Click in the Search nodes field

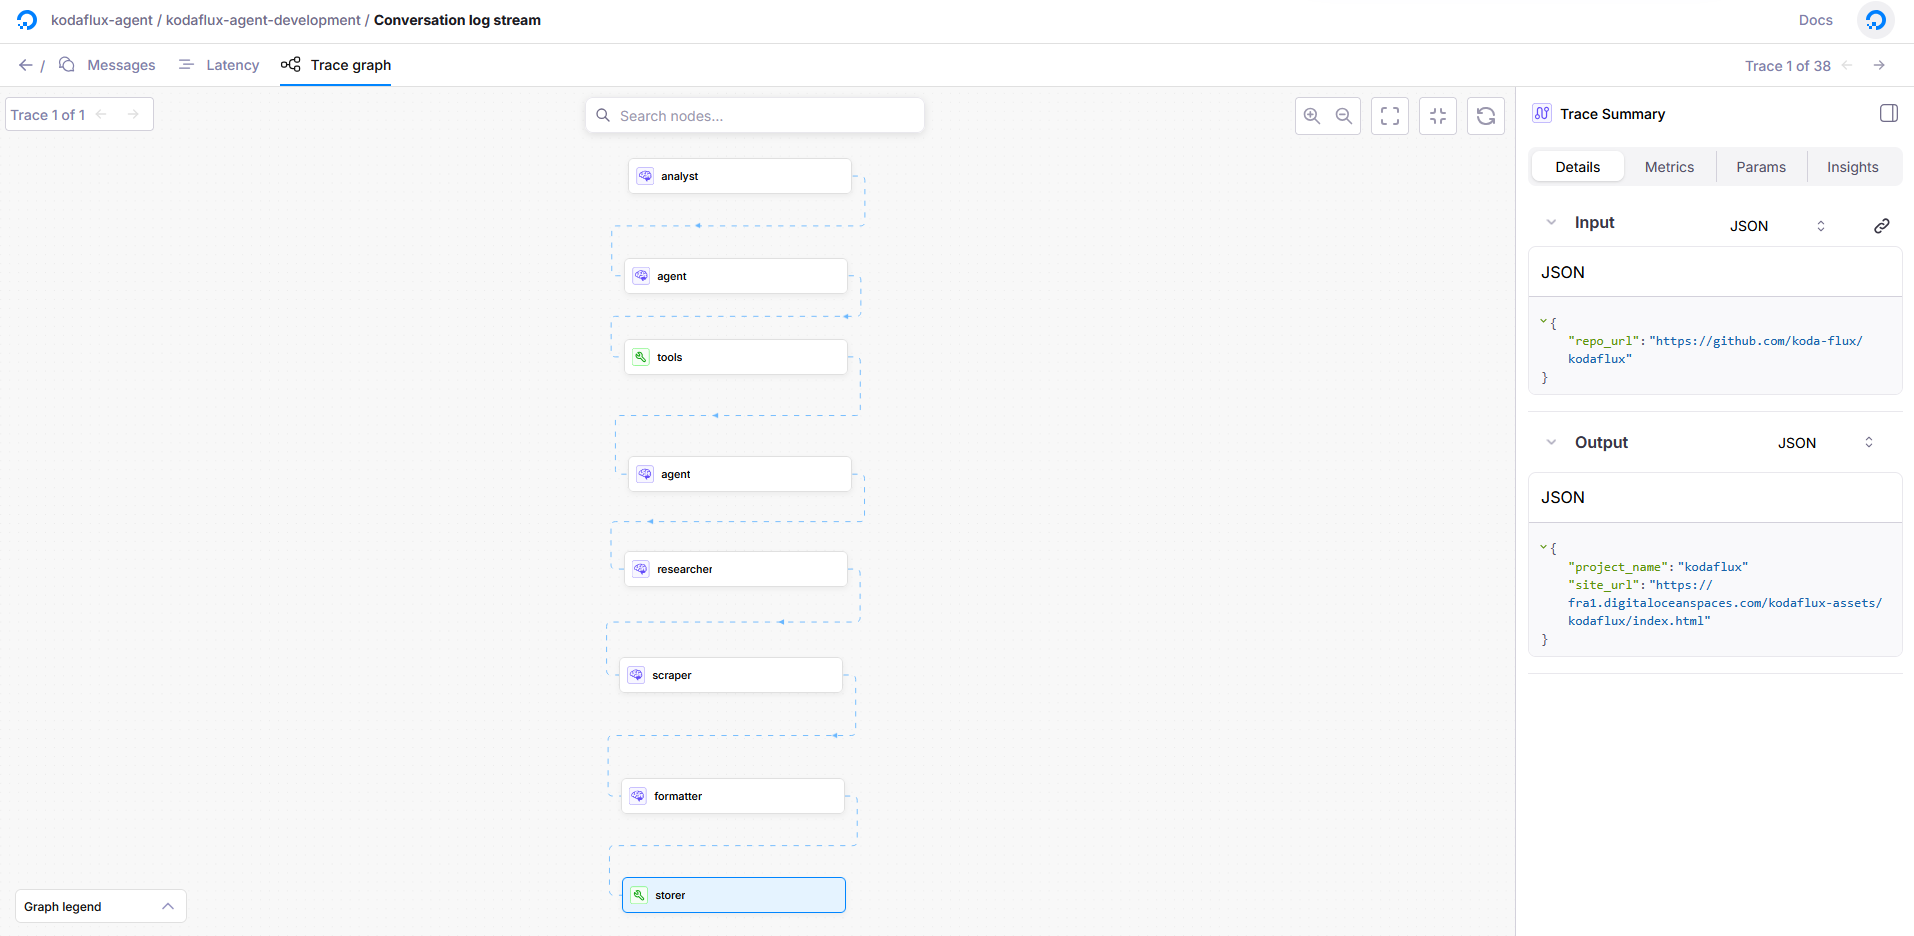pyautogui.click(x=755, y=115)
